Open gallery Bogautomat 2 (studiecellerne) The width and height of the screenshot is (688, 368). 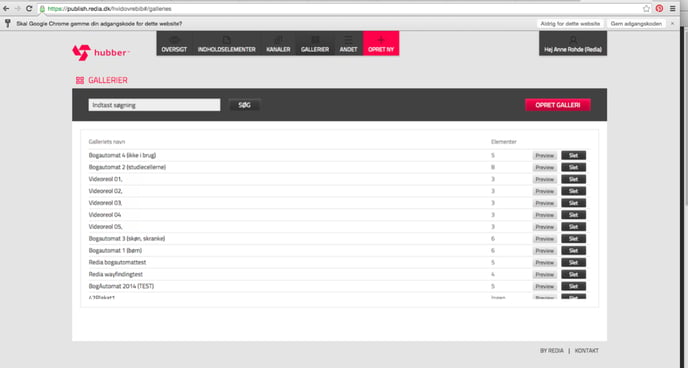[127, 167]
